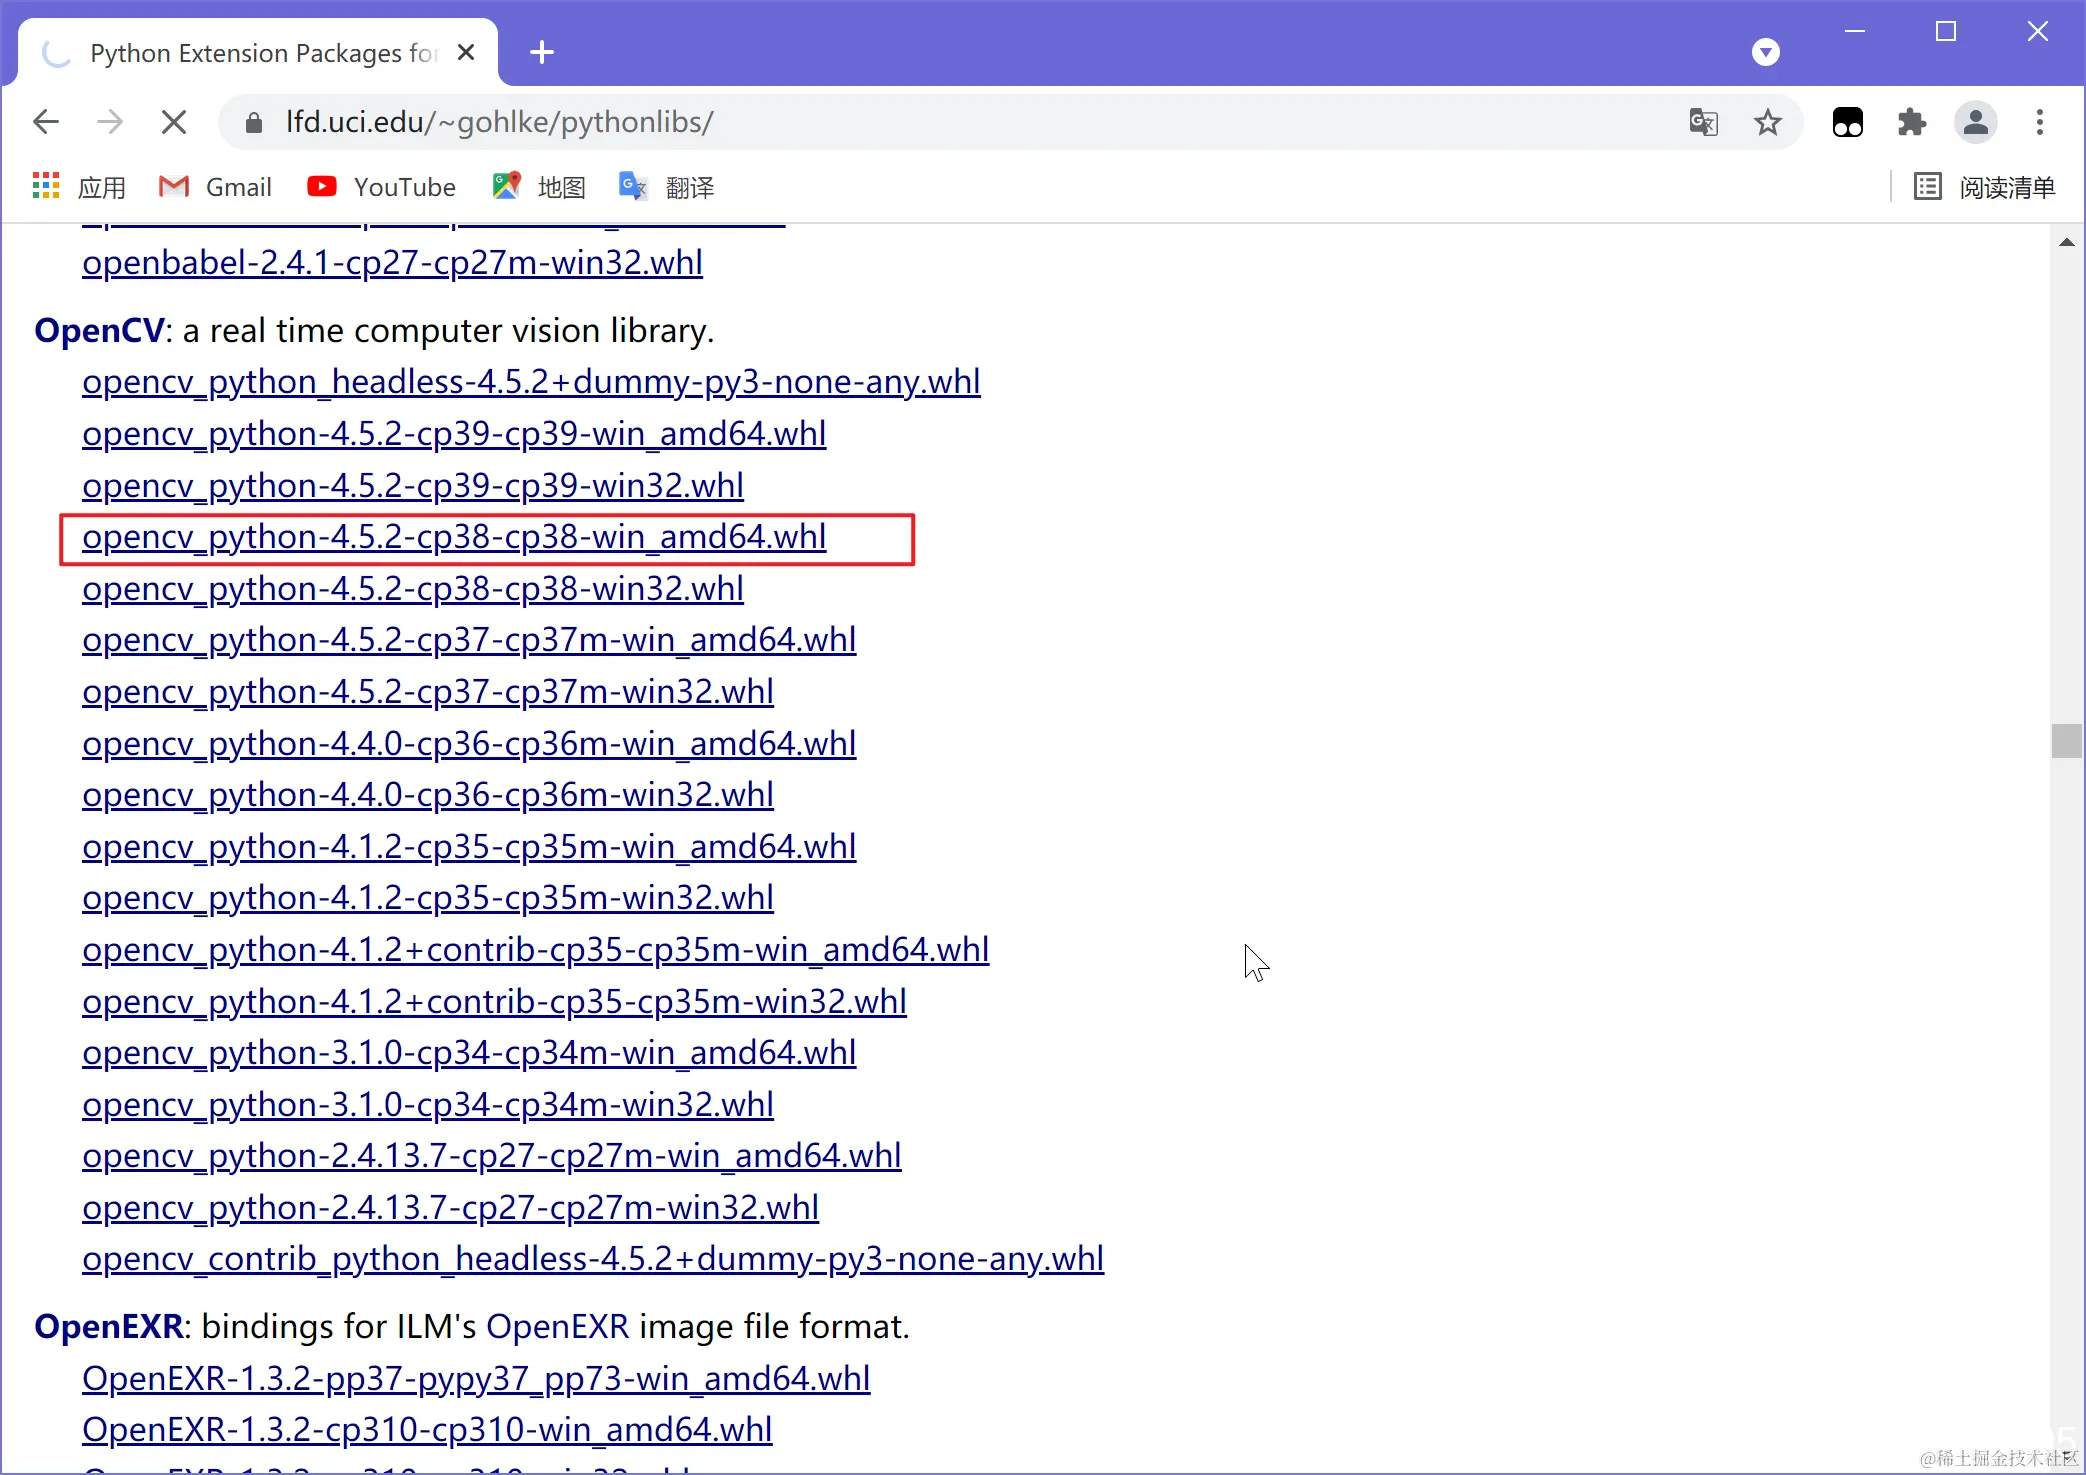Open the Extensions puzzle icon
Viewport: 2086px width, 1475px height.
pyautogui.click(x=1911, y=122)
